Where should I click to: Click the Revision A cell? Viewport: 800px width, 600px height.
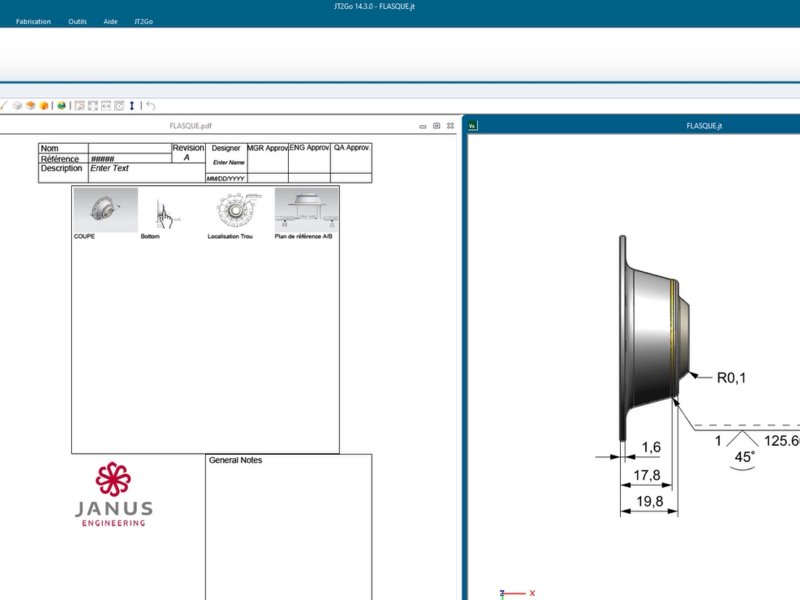pyautogui.click(x=188, y=153)
